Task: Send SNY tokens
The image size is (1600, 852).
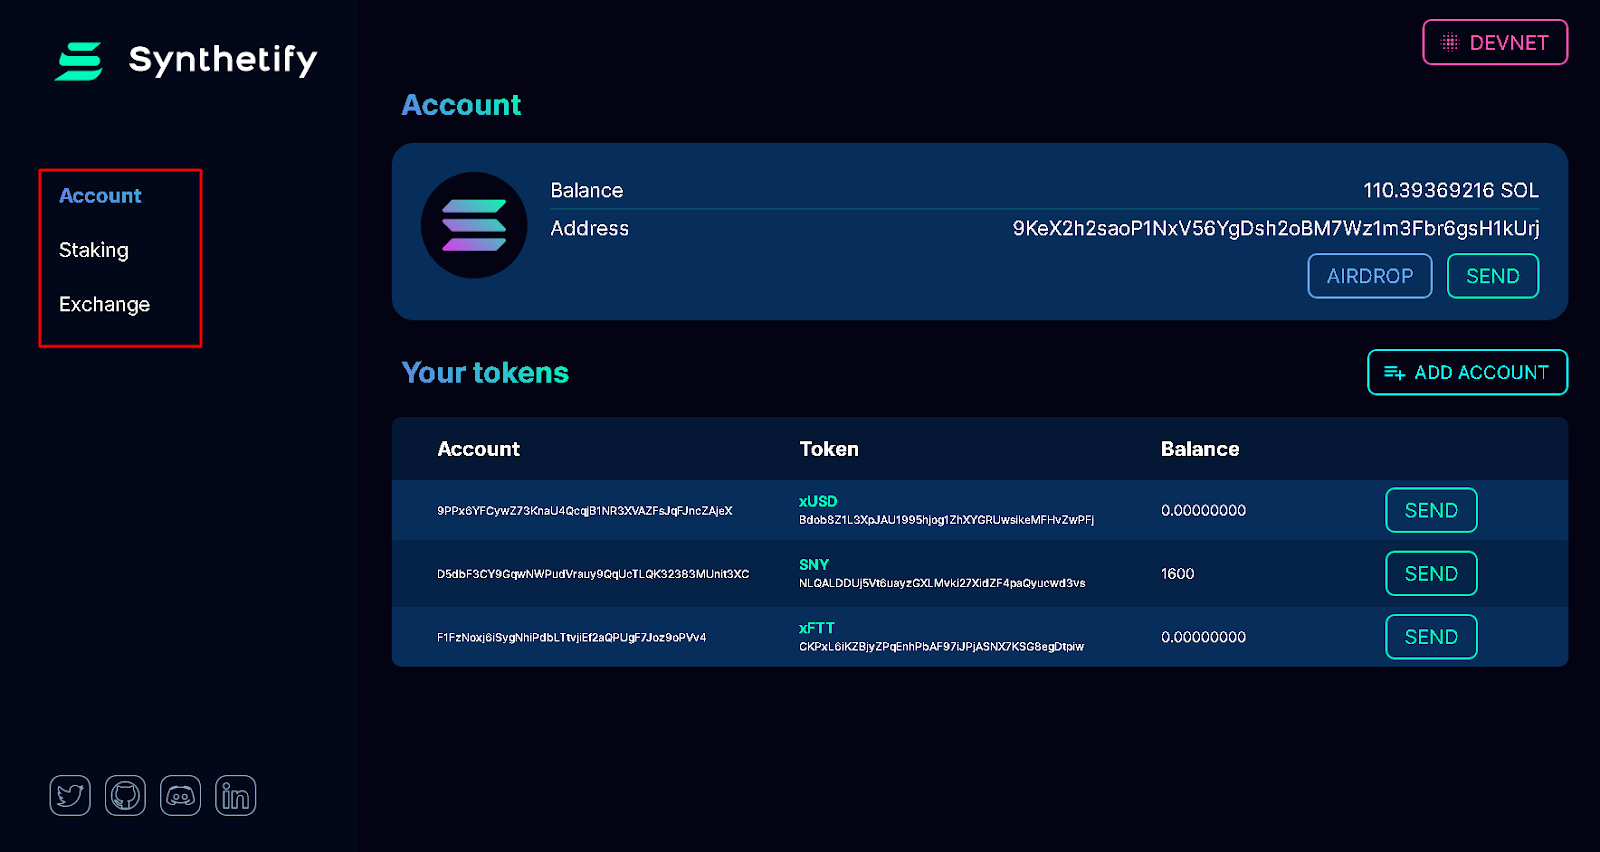Action: 1431,573
